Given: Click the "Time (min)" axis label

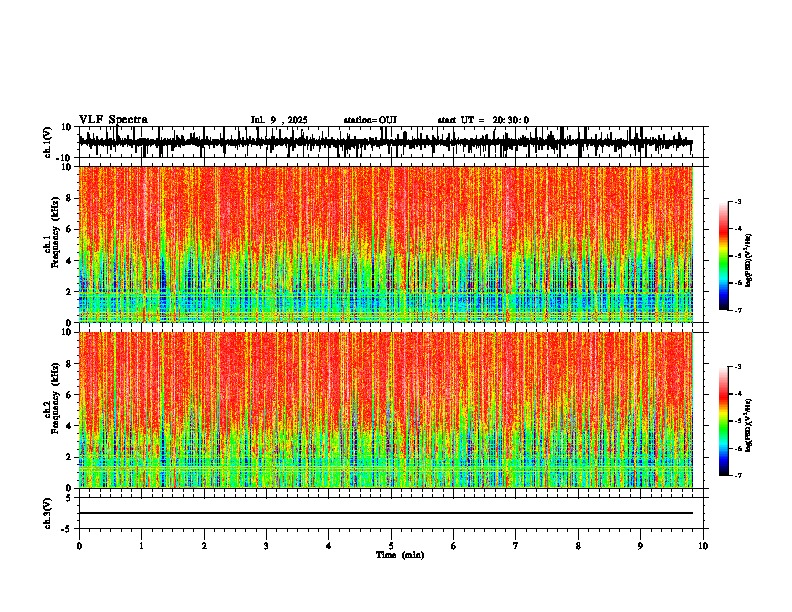Looking at the screenshot, I should (x=400, y=555).
